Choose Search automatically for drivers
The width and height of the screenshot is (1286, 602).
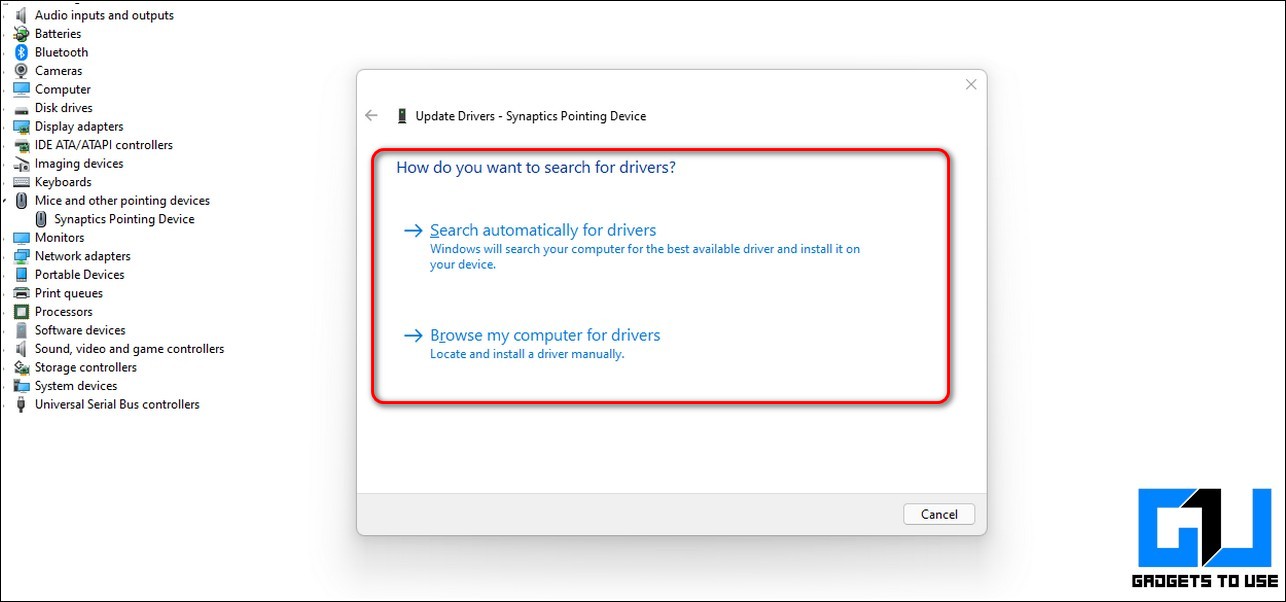tap(542, 230)
